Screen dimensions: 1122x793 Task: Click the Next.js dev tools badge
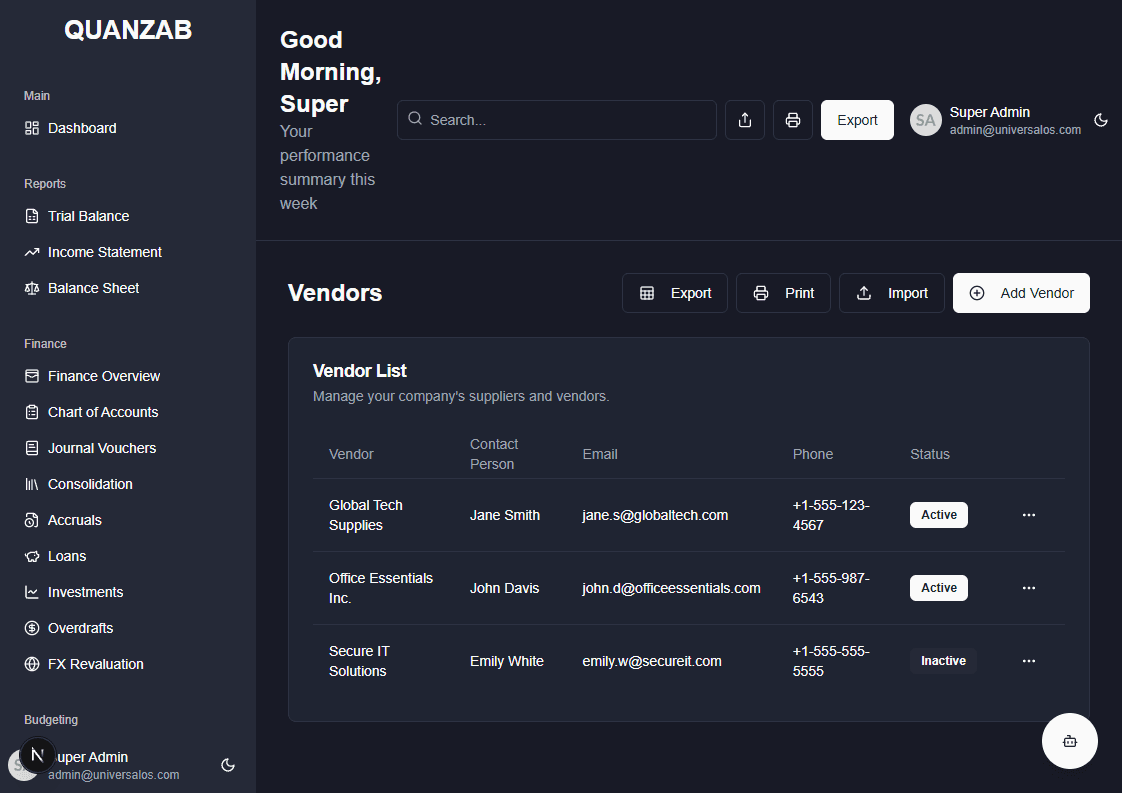(37, 754)
